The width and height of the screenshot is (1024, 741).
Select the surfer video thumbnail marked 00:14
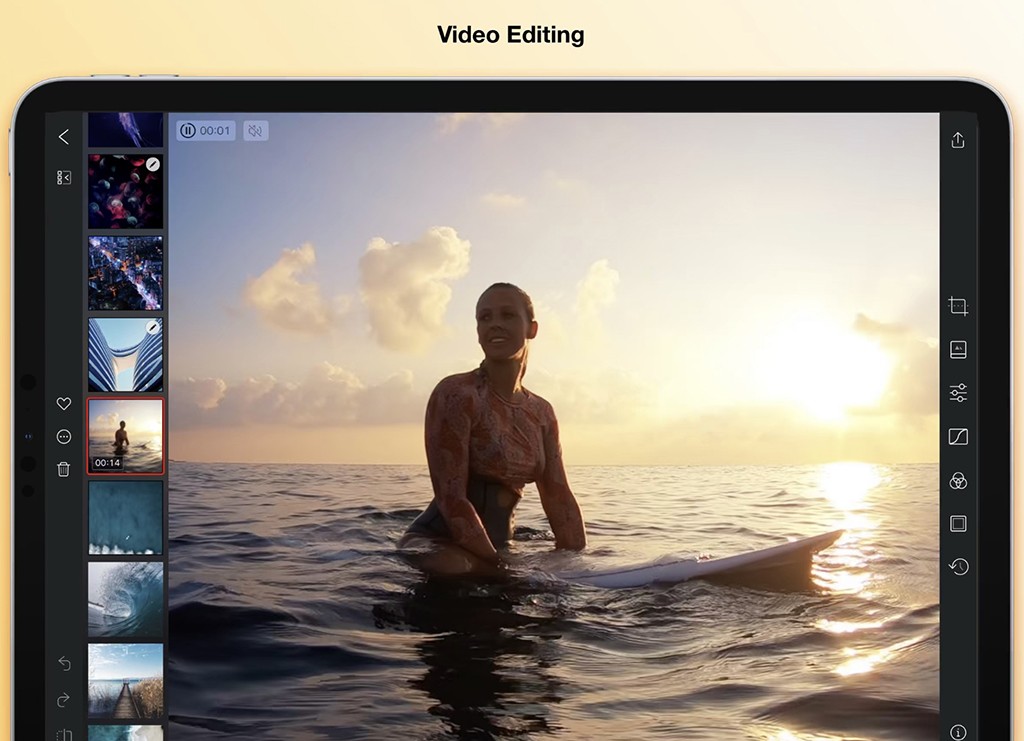tap(125, 436)
